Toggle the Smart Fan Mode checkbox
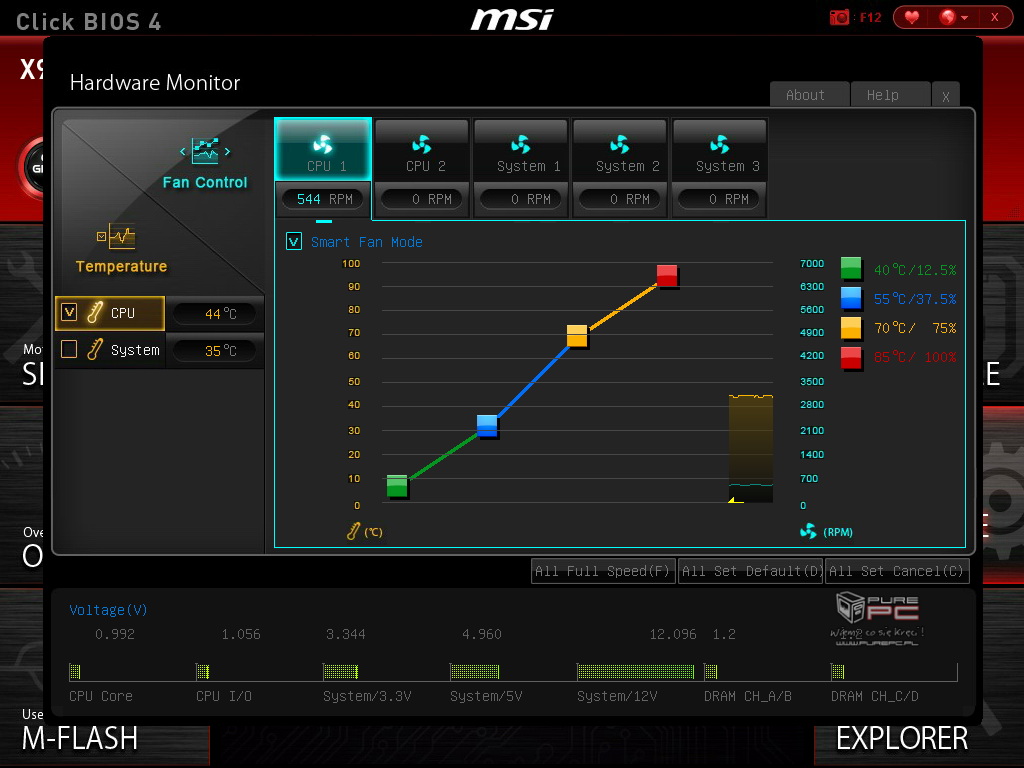 (x=294, y=242)
